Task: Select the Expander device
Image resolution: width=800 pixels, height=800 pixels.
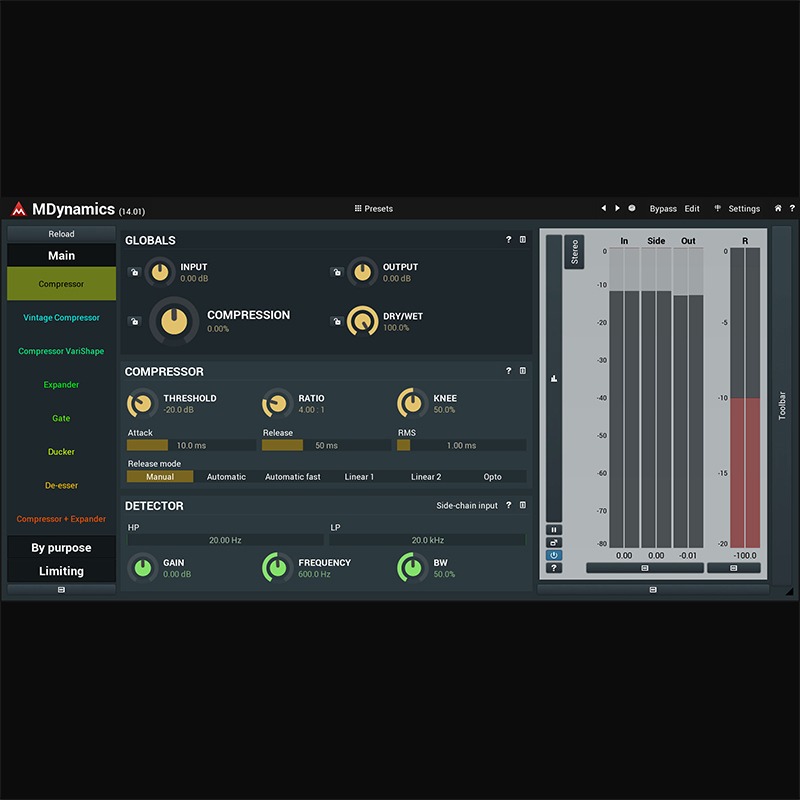Action: tap(61, 385)
